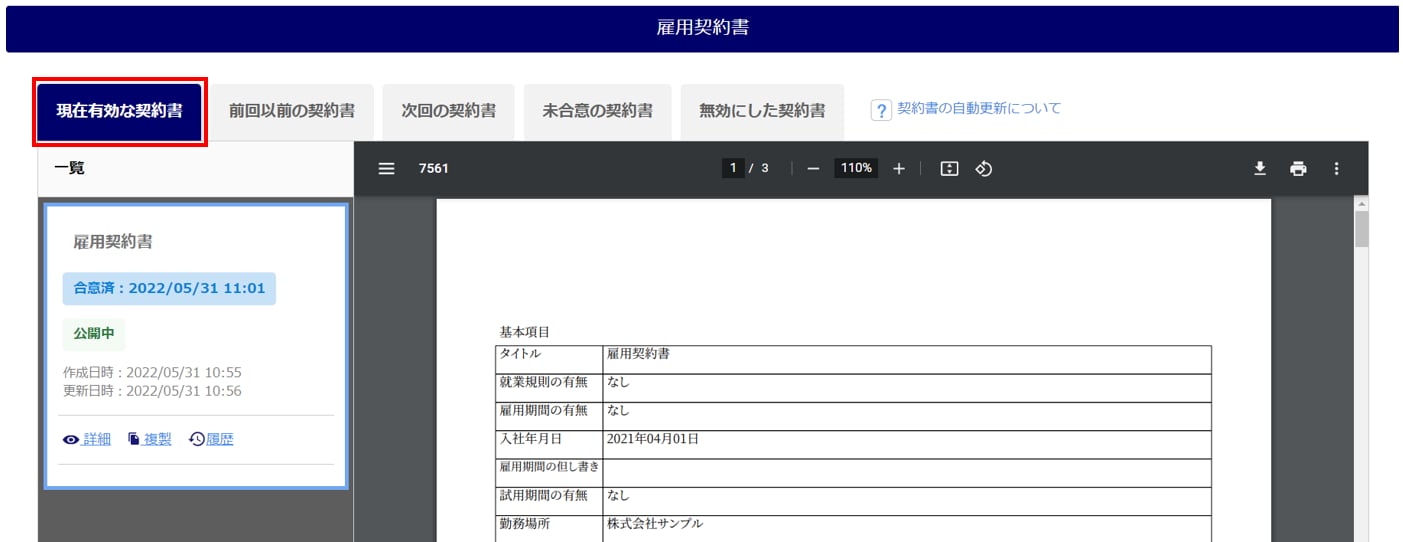1403x542 pixels.
Task: Open the 次回の契約書 tab
Action: coord(448,111)
